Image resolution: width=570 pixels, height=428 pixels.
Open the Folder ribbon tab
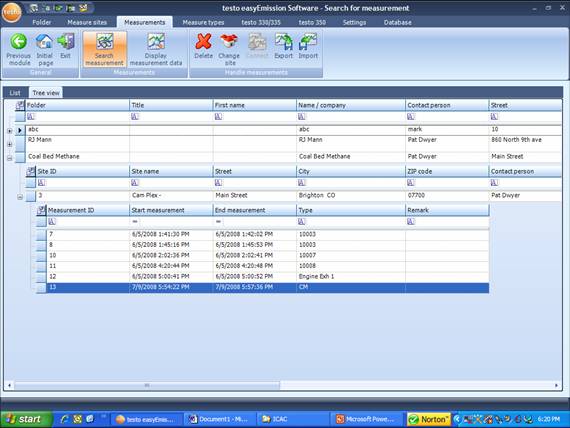(41, 23)
